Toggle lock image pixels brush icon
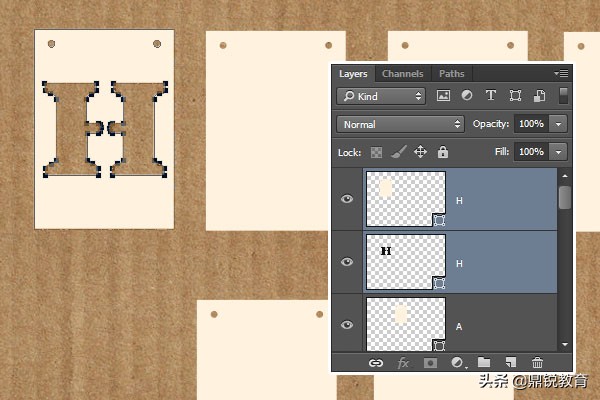 pos(398,152)
